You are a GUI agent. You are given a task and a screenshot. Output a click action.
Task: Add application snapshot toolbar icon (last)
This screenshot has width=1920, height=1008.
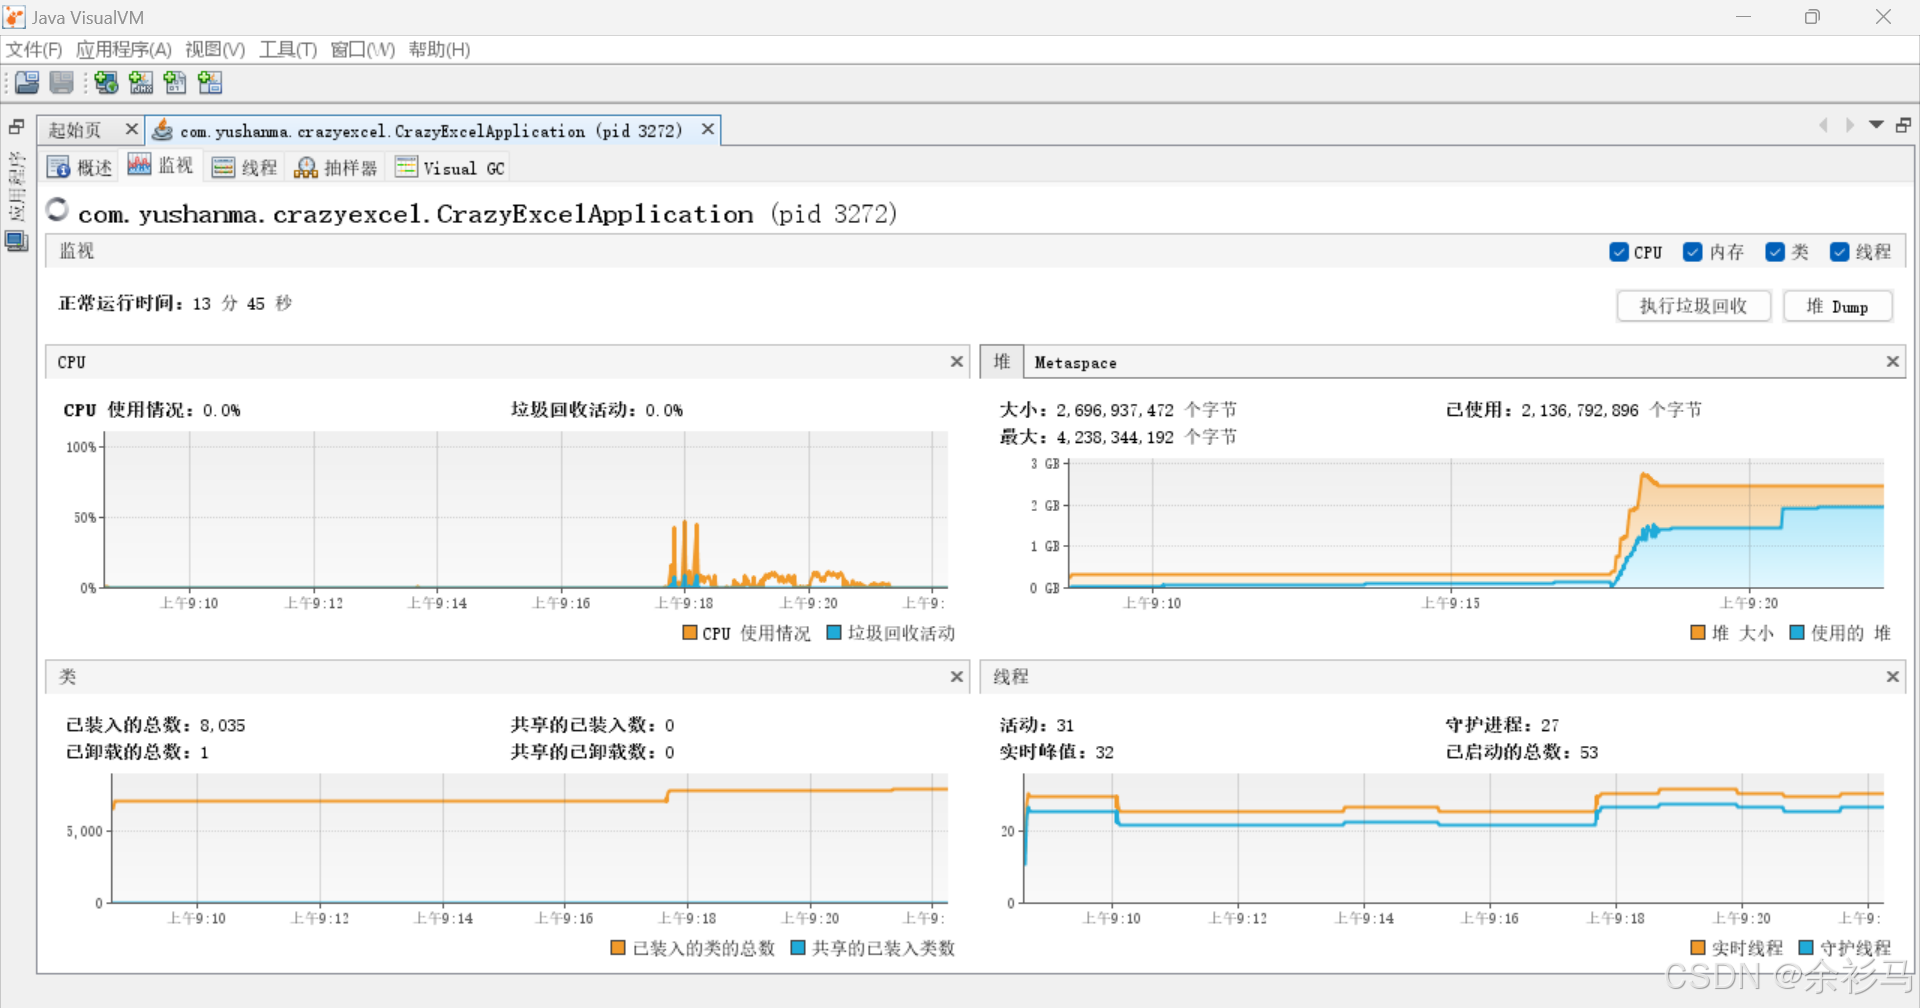click(x=210, y=83)
